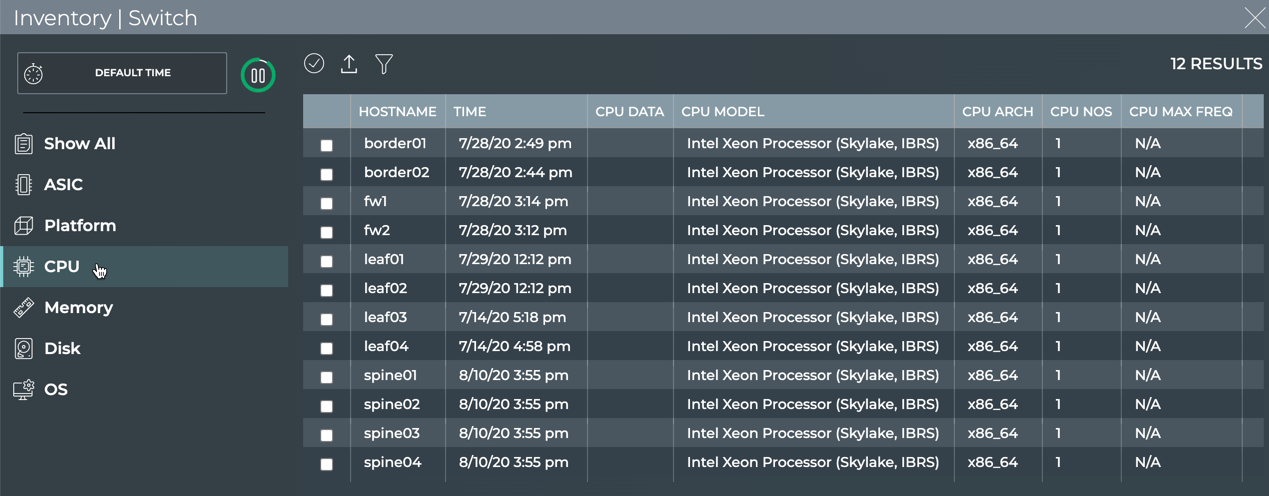1269x496 pixels.
Task: Pause updates with green circular button
Action: coord(258,75)
